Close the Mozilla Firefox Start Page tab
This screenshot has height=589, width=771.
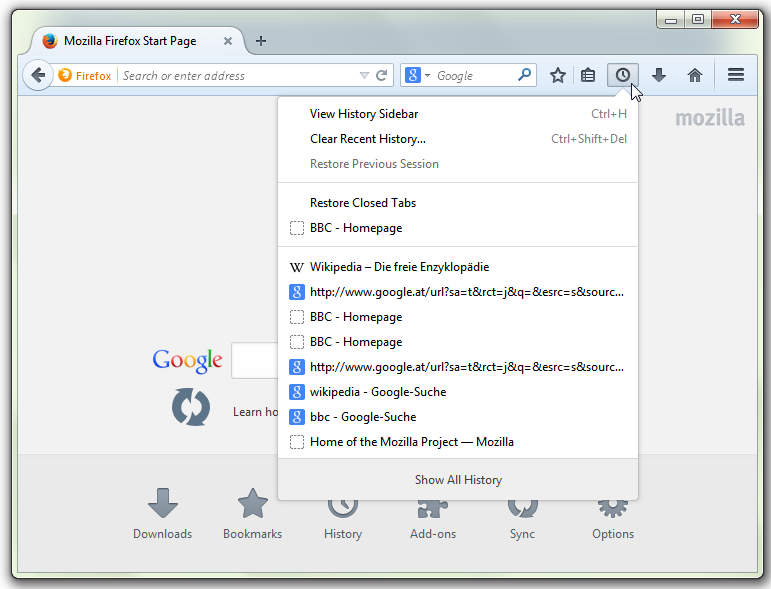[228, 41]
